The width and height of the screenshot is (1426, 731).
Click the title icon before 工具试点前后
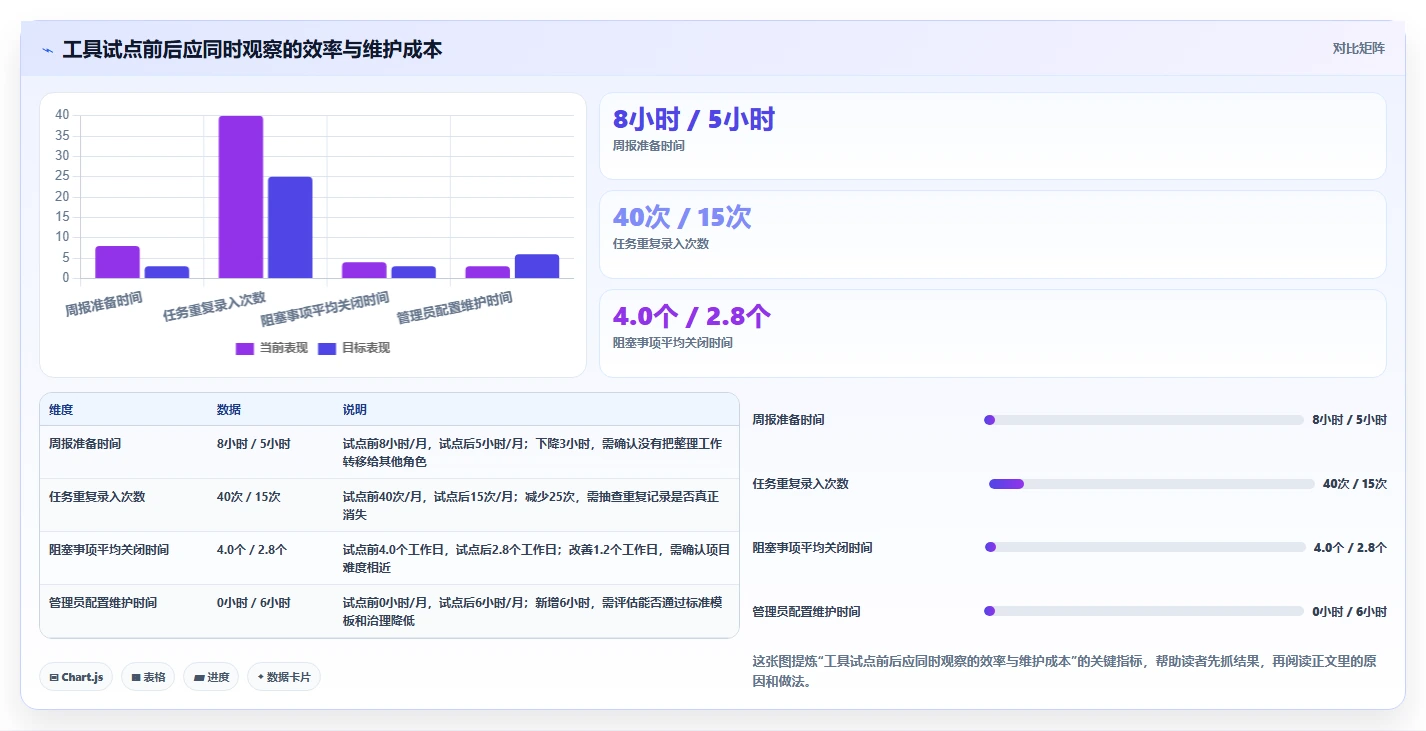[47, 49]
